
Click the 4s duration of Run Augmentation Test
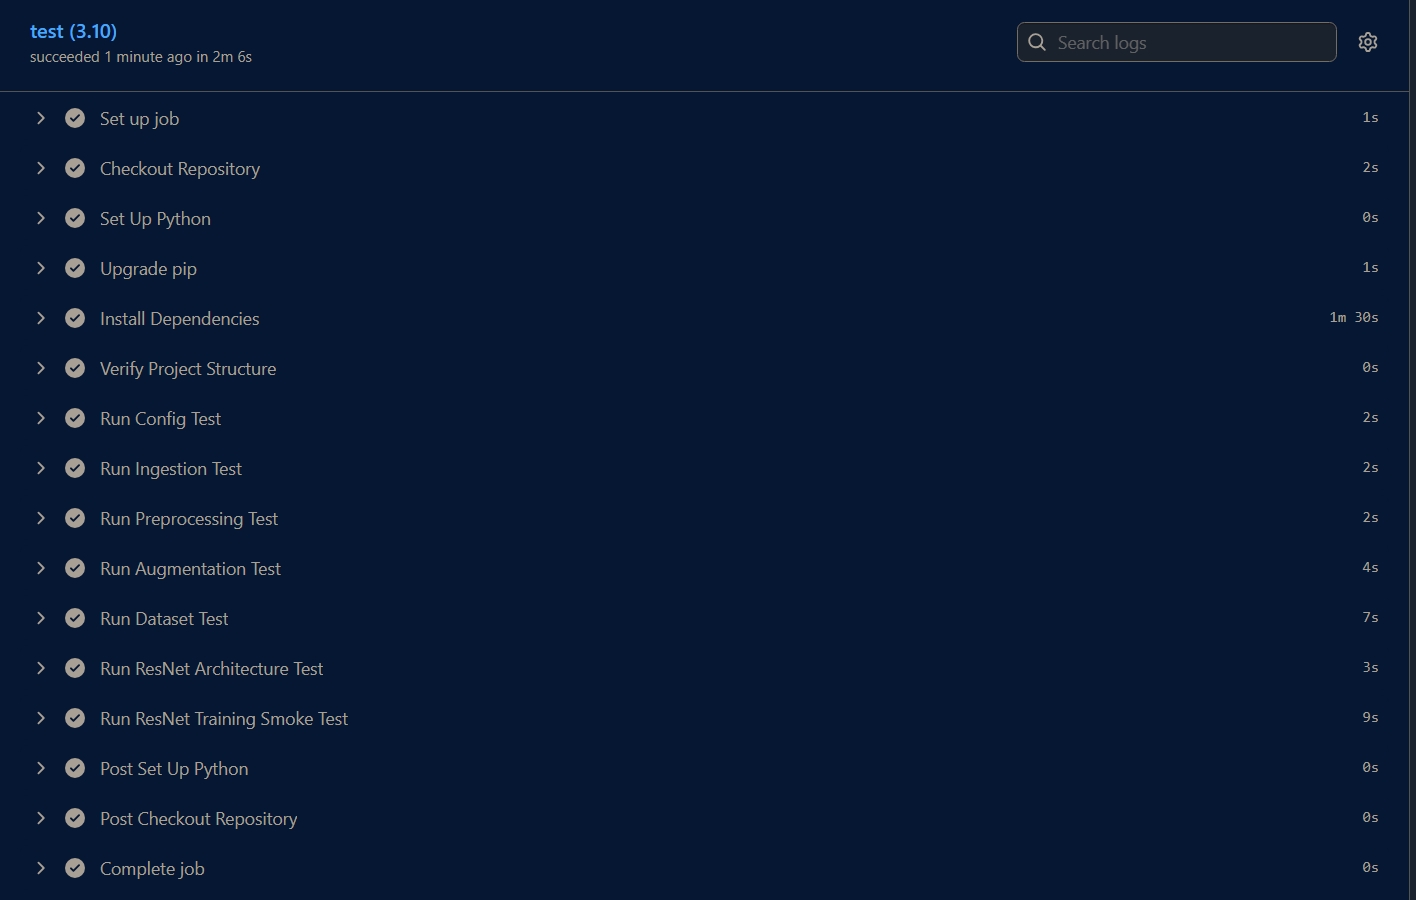[1370, 568]
